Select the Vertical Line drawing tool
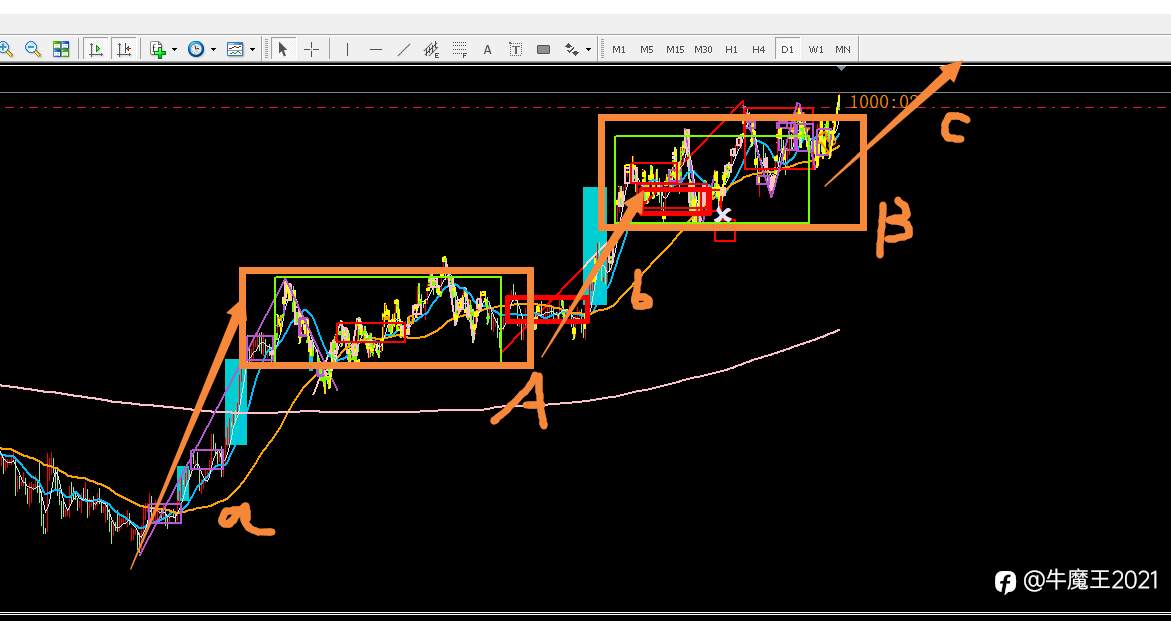This screenshot has height=621, width=1171. (x=347, y=49)
